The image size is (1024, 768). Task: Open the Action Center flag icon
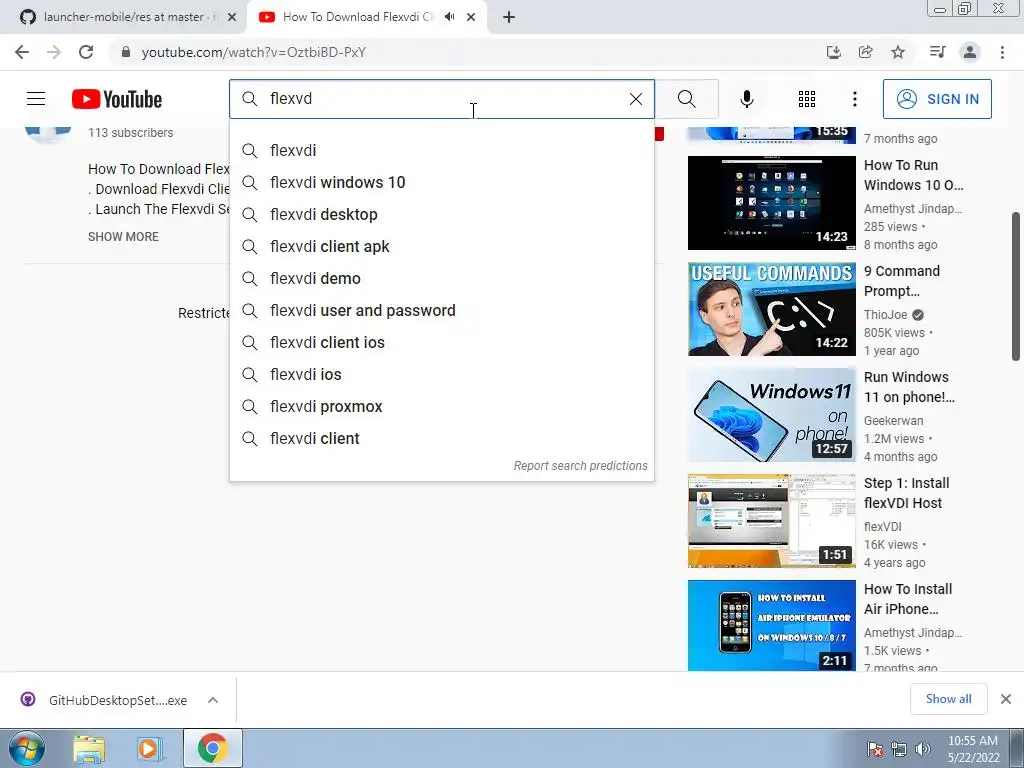coord(874,749)
